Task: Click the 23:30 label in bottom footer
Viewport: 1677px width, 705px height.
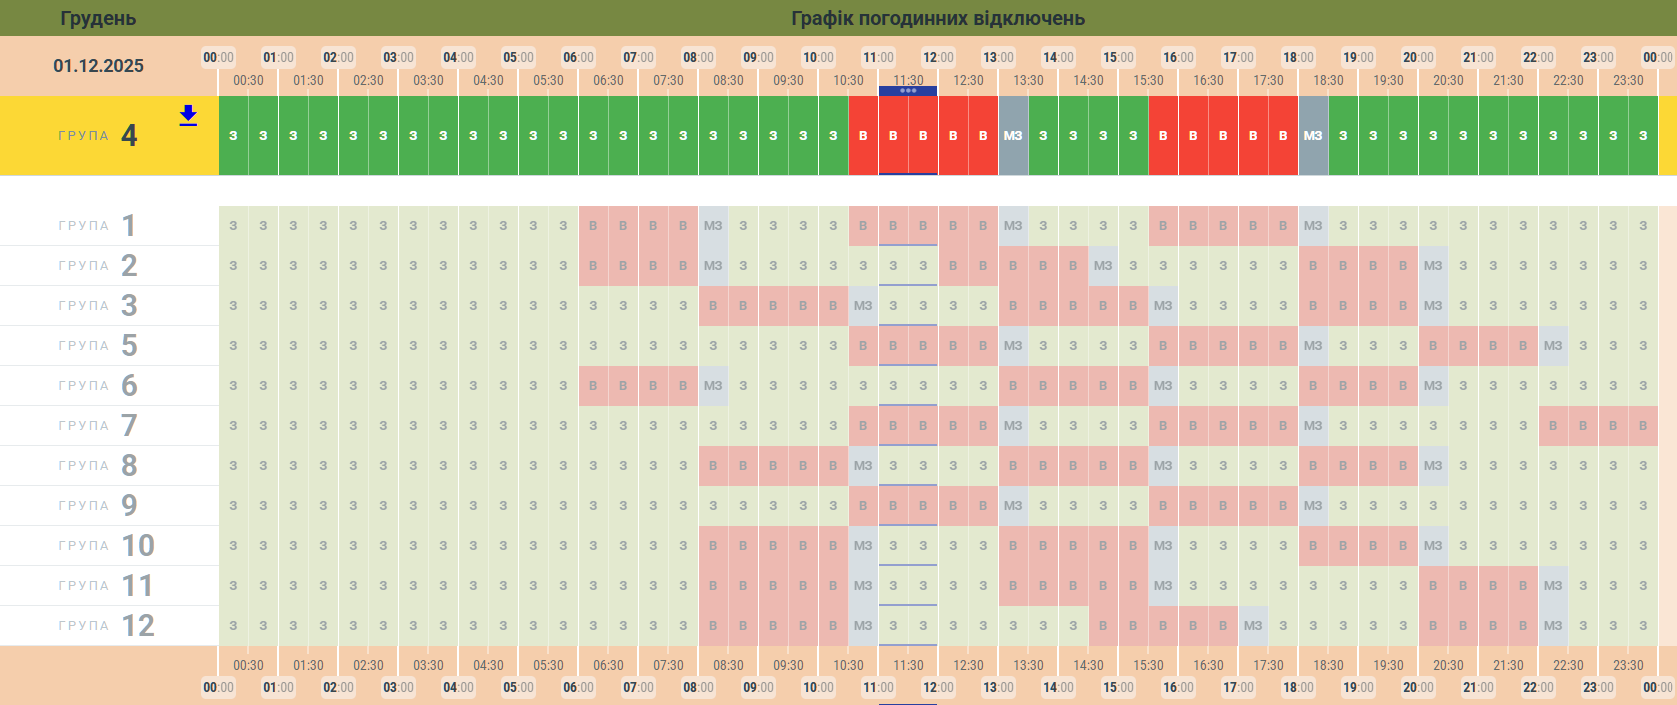Action: click(x=1628, y=665)
